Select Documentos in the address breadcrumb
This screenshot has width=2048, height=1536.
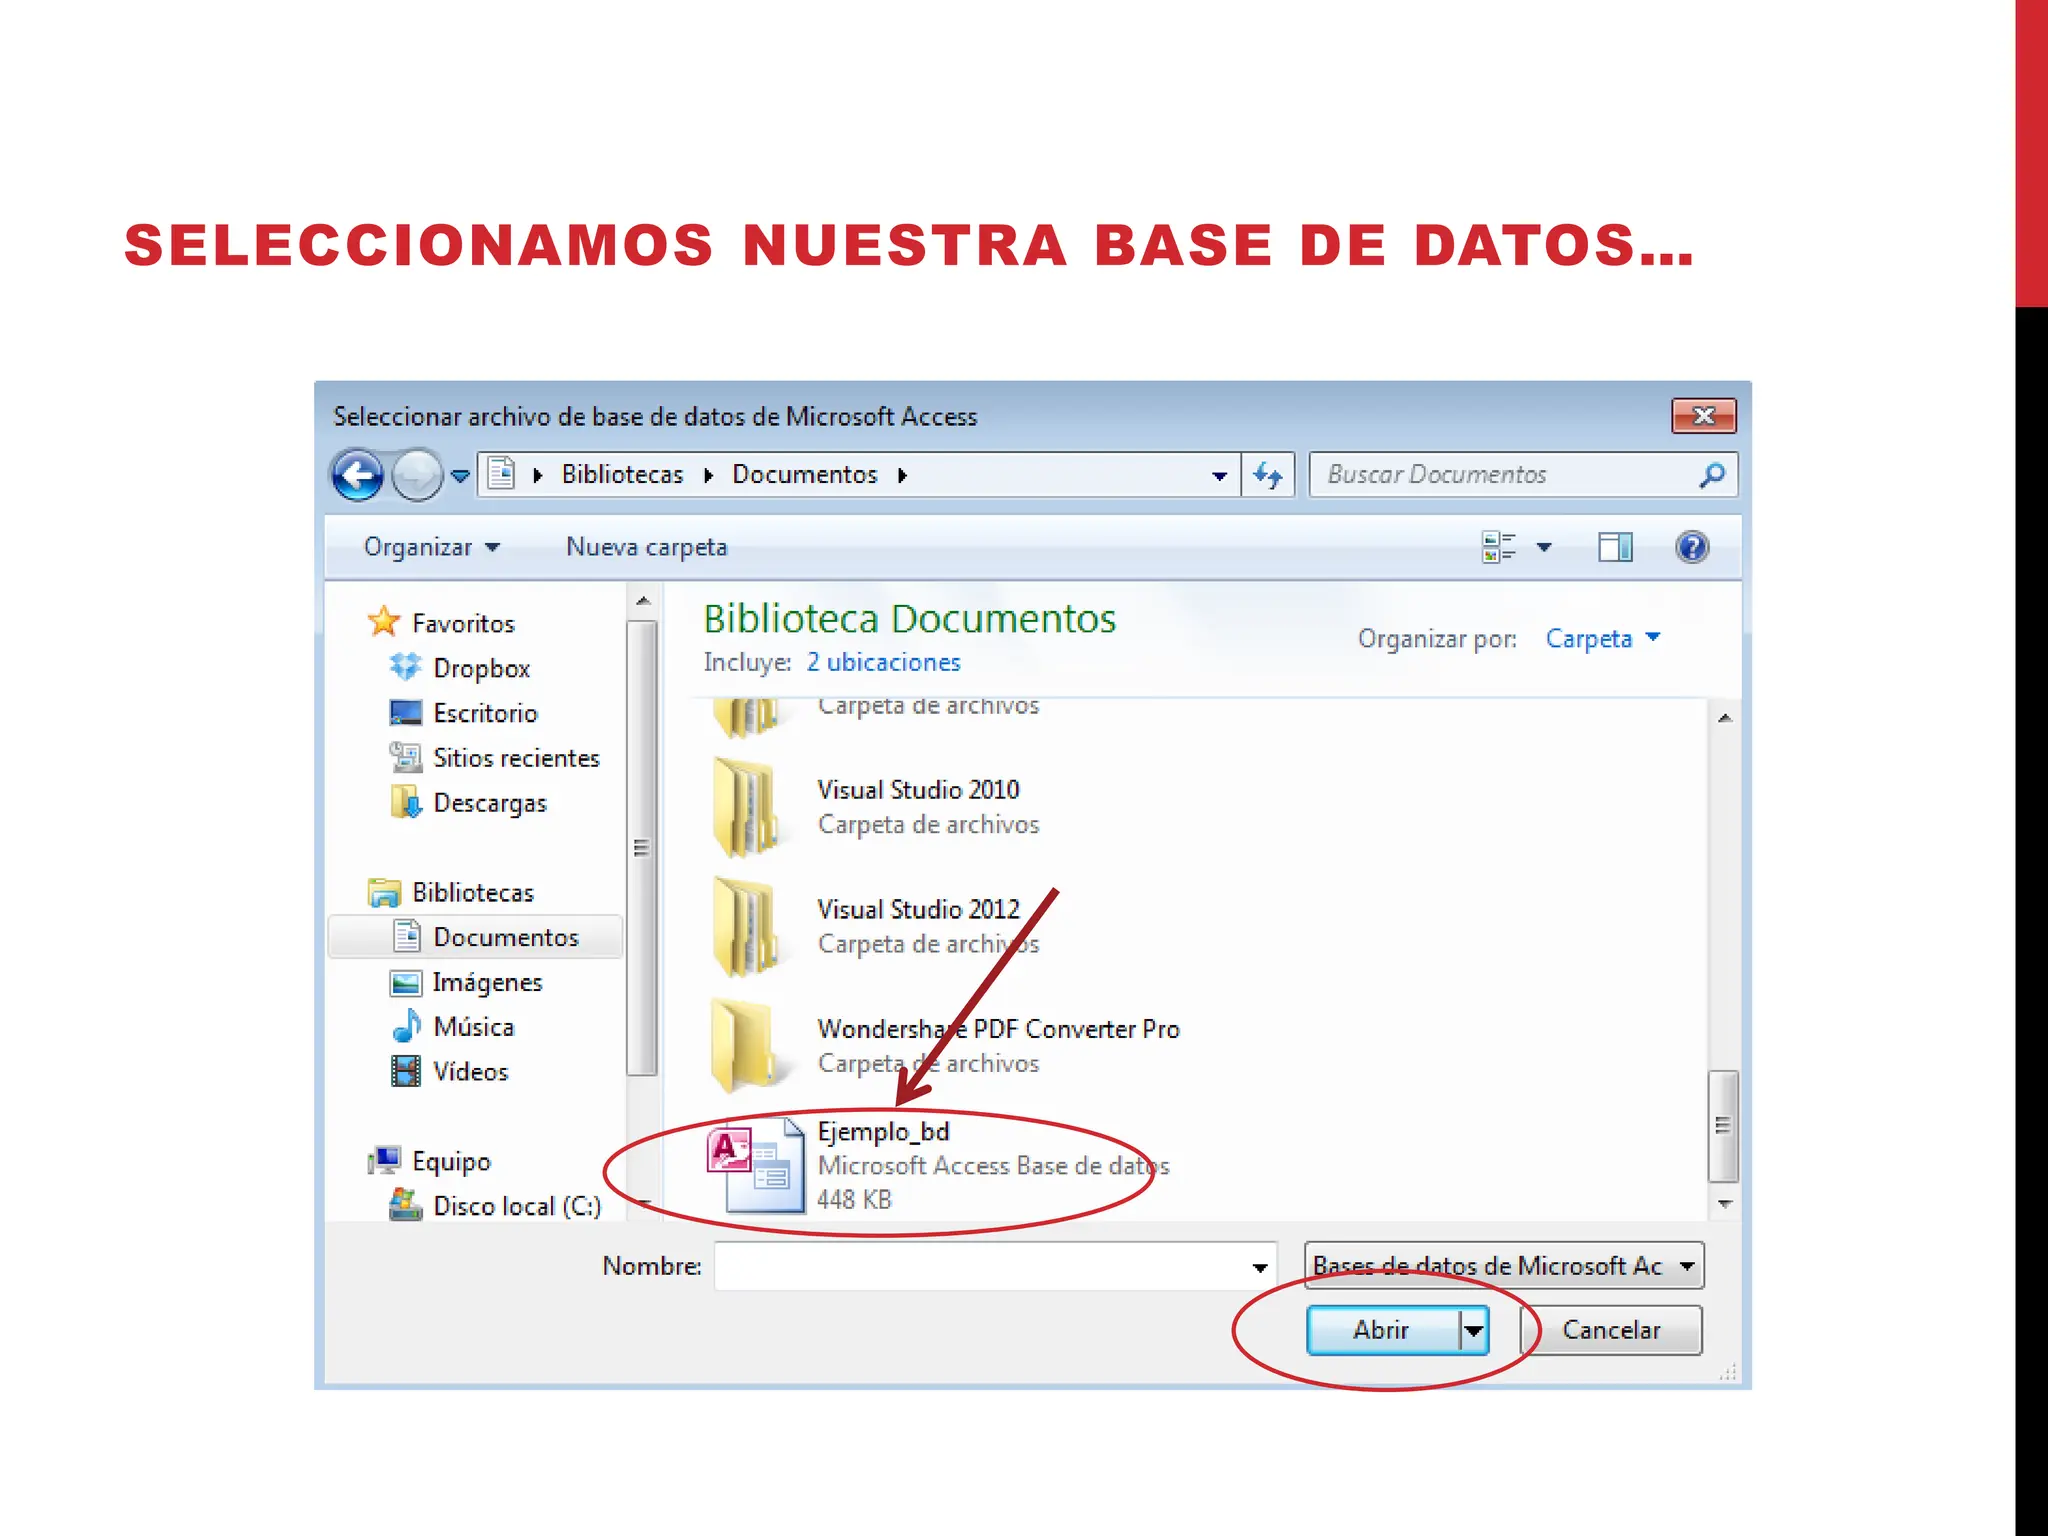click(x=804, y=474)
